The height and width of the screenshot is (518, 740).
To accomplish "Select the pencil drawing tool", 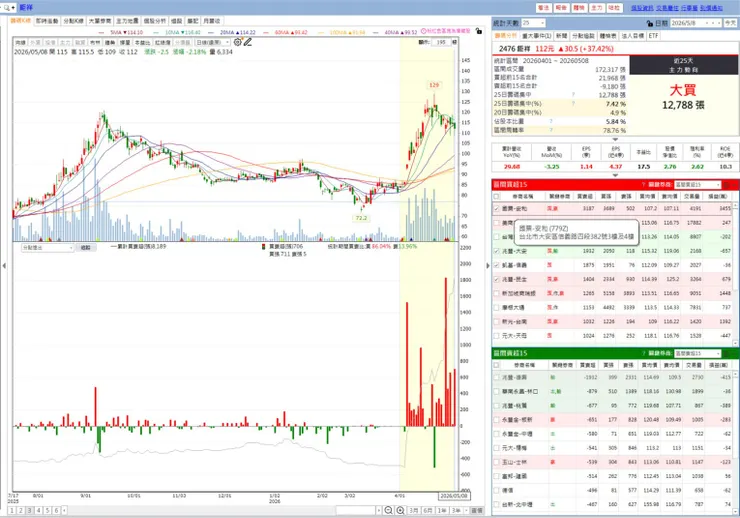I will tap(248, 42).
